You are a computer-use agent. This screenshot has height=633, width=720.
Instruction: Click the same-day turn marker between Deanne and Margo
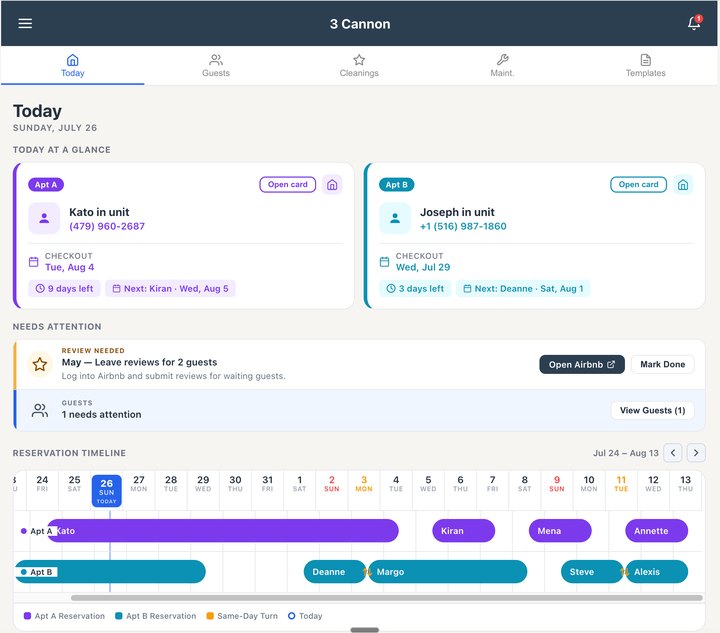click(x=367, y=572)
